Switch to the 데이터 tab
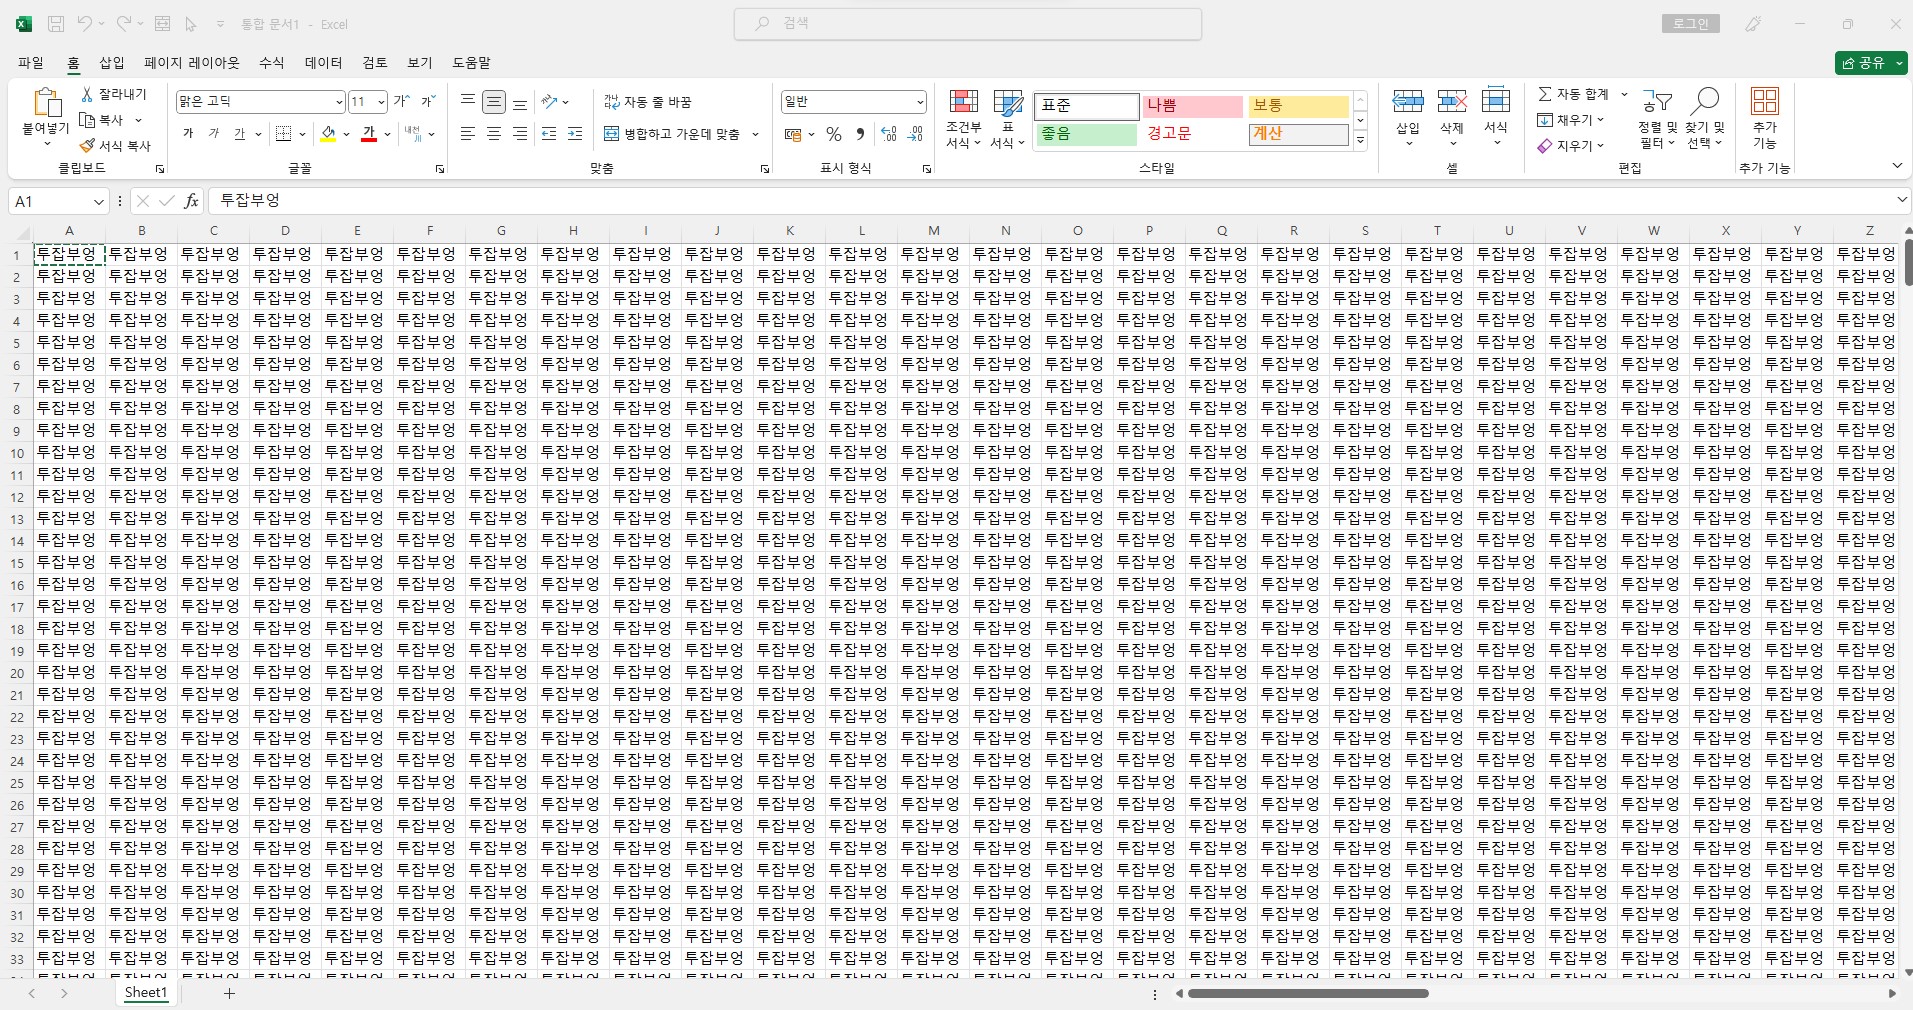 pos(324,62)
